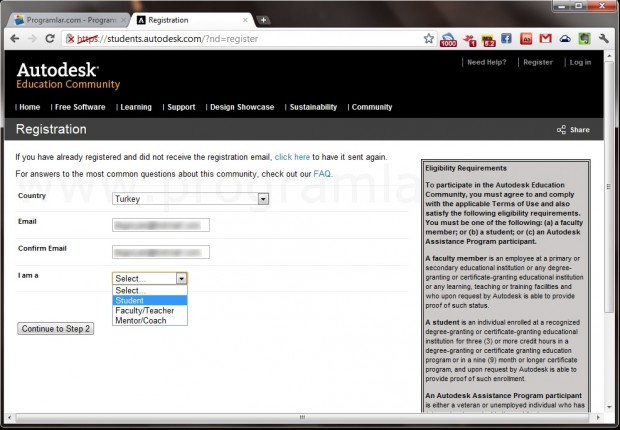Open the Home menu item
Viewport: 620px width, 430px height.
coord(30,107)
